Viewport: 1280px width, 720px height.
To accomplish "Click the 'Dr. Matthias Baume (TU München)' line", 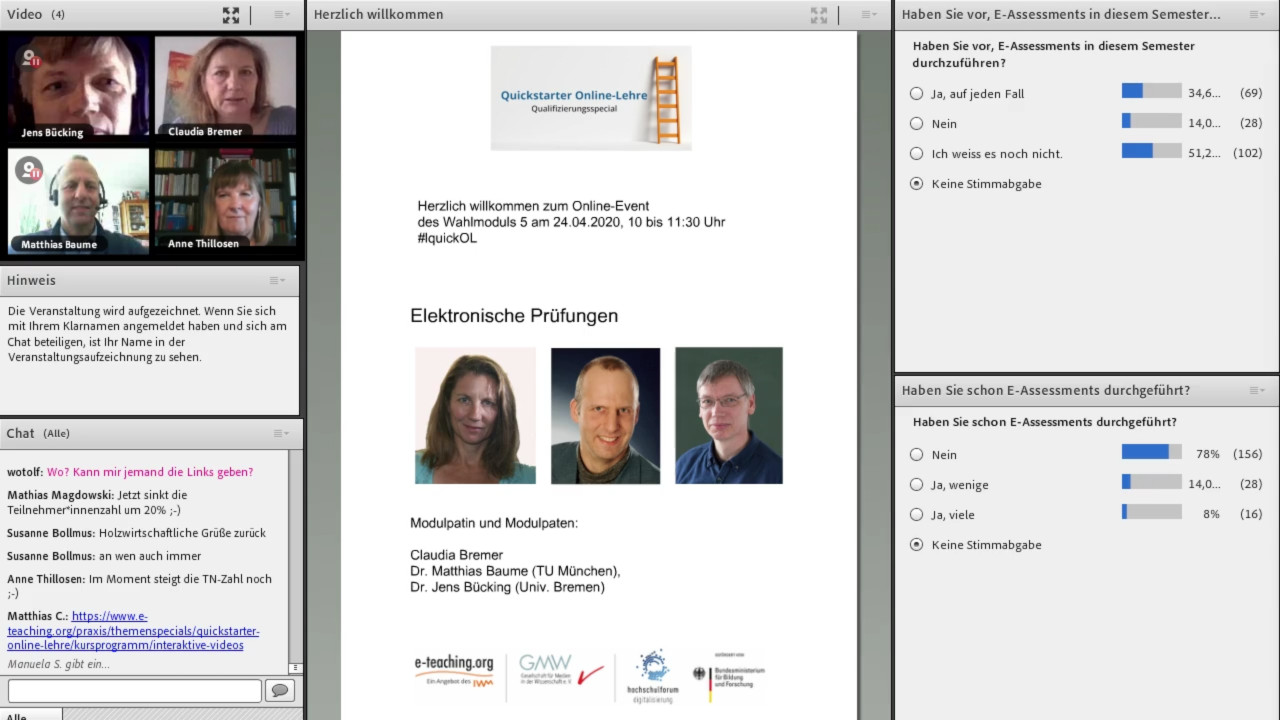I will (515, 571).
